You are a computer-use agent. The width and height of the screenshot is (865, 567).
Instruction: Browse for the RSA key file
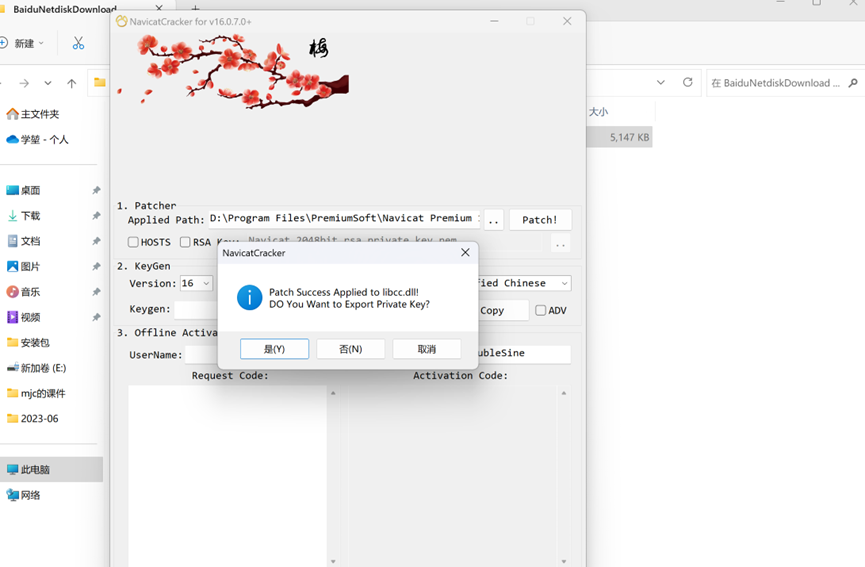coord(560,243)
